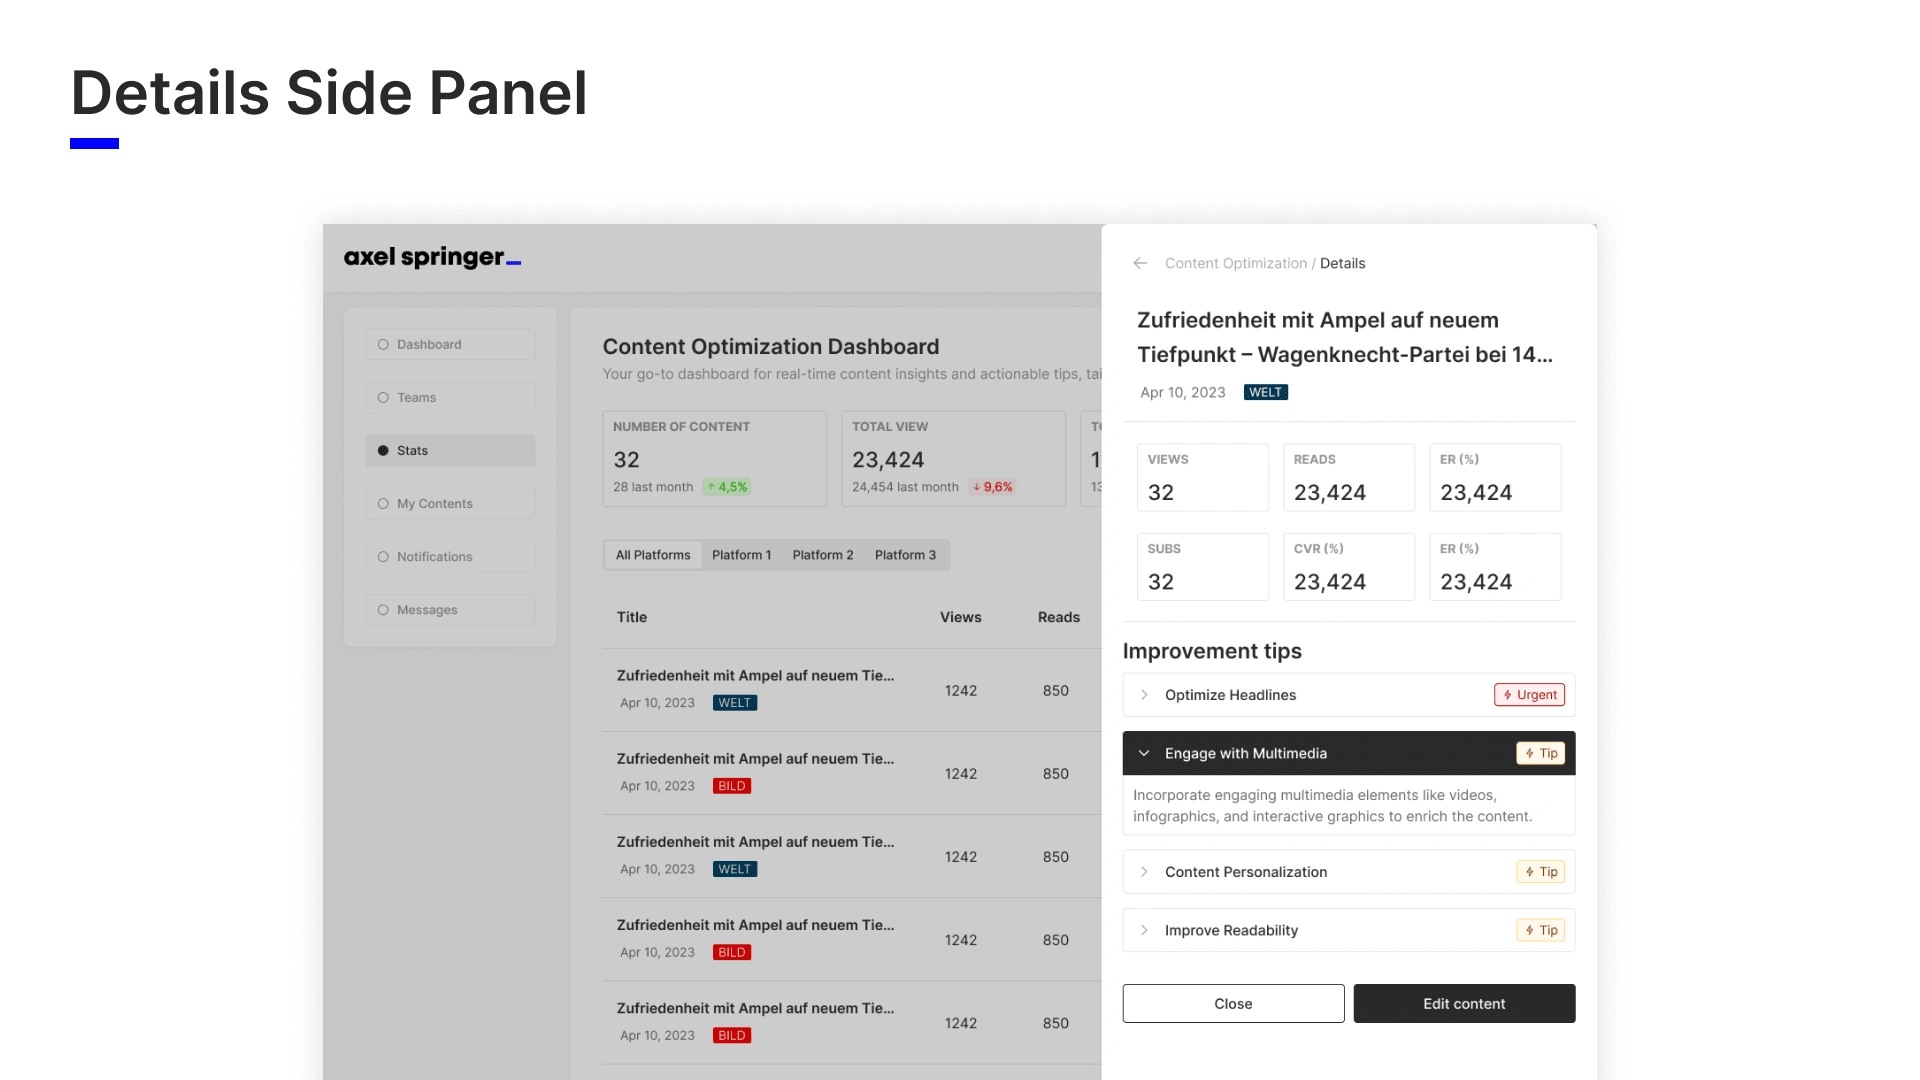Collapse the Engage with Multimedia tip
Image resolution: width=1920 pixels, height=1080 pixels.
1145,753
